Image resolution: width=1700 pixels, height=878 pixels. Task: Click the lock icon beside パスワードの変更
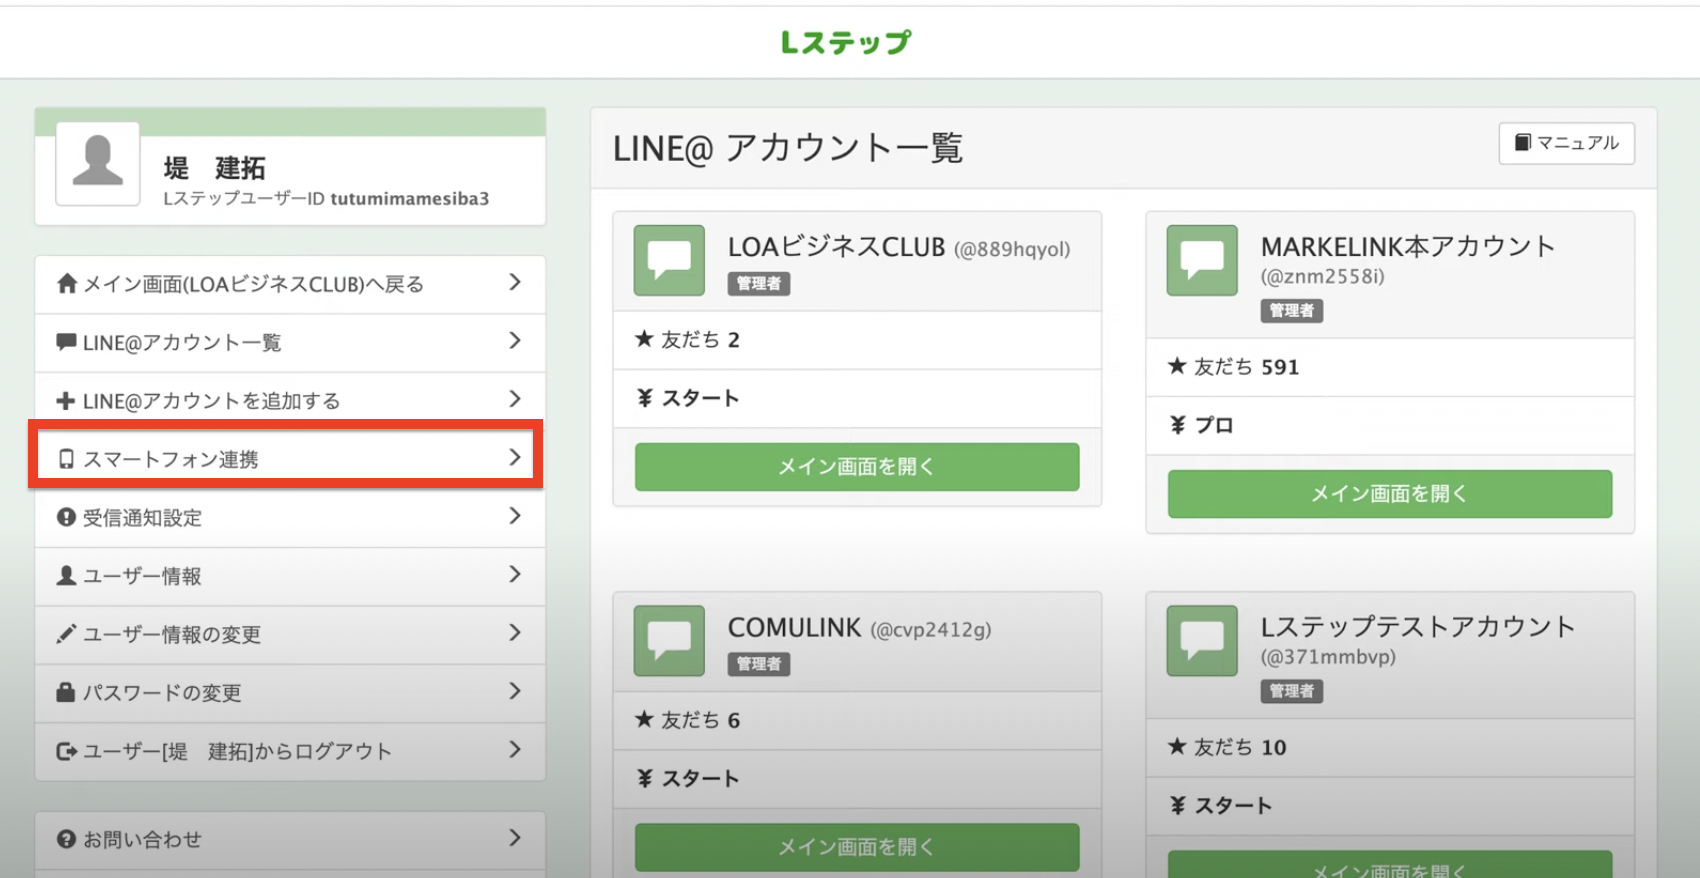click(66, 692)
